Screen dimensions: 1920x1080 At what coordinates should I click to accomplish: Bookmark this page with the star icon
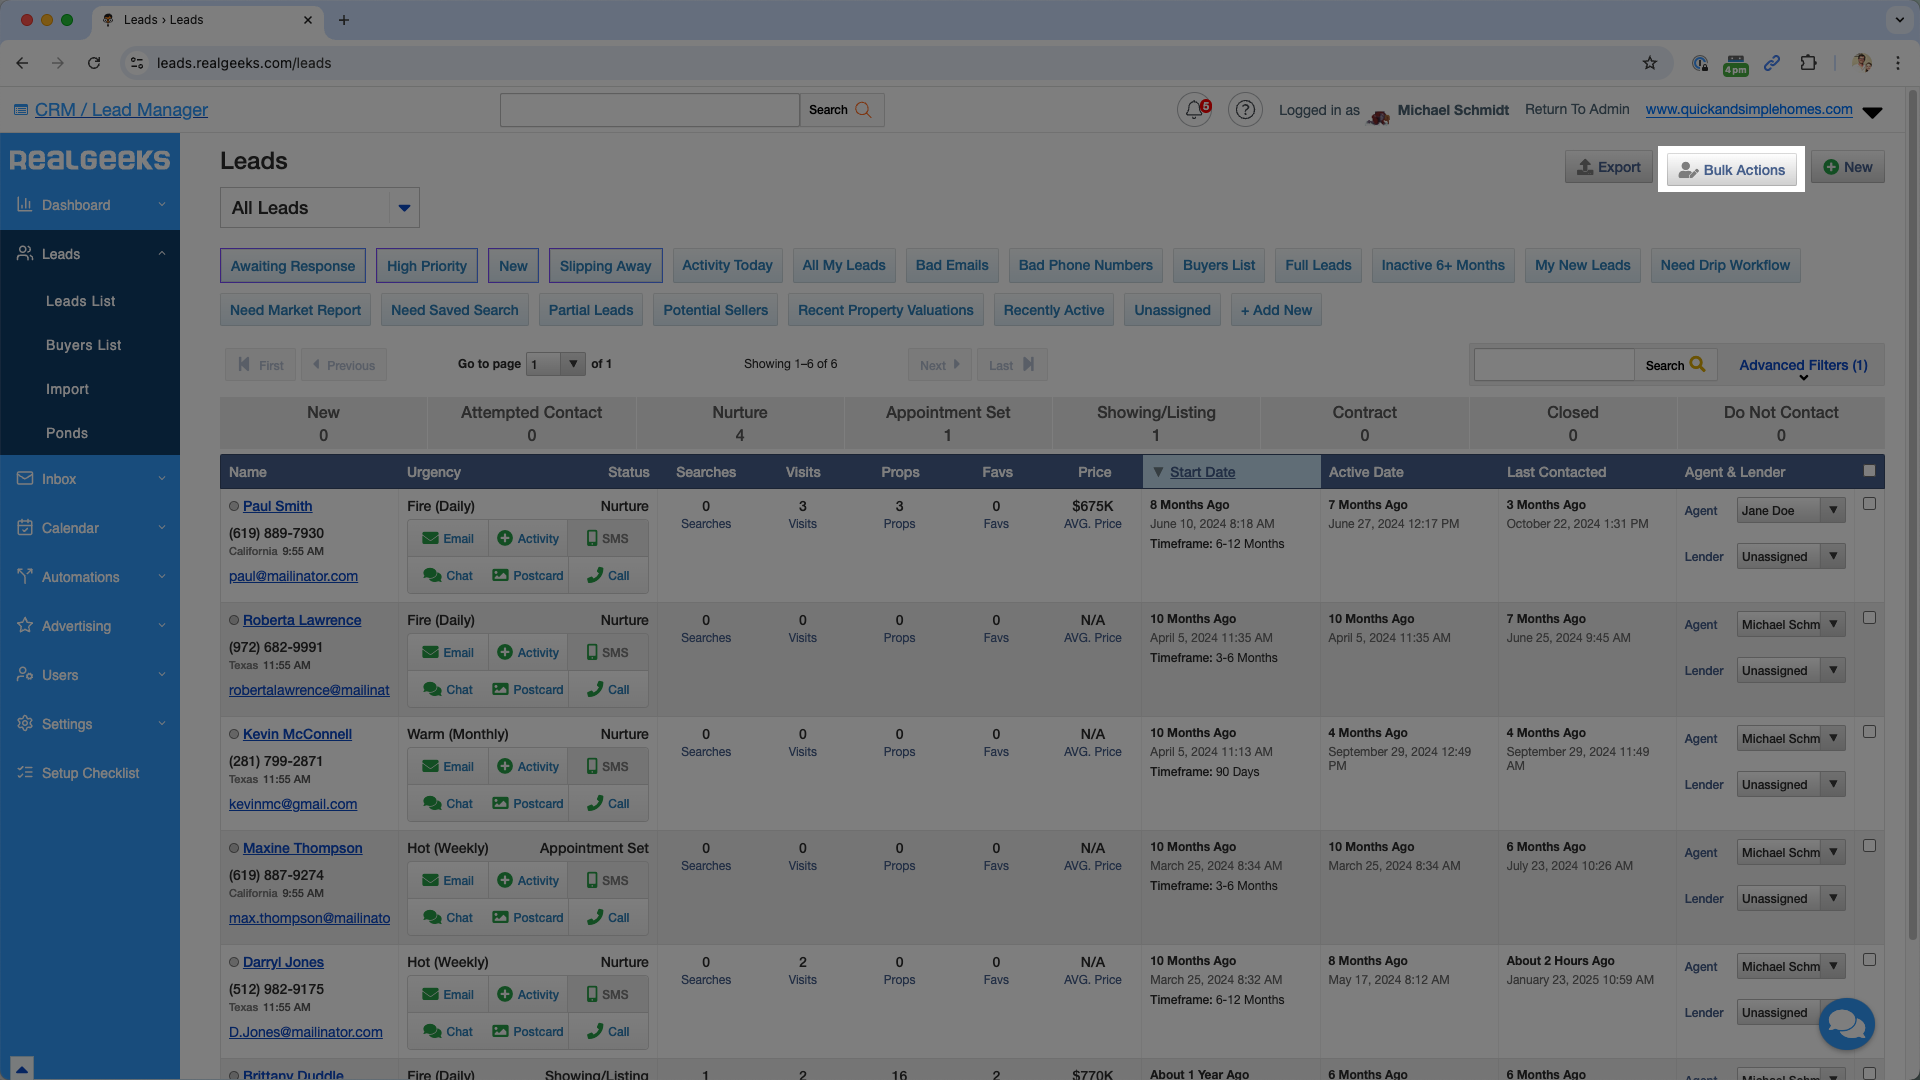(x=1650, y=63)
